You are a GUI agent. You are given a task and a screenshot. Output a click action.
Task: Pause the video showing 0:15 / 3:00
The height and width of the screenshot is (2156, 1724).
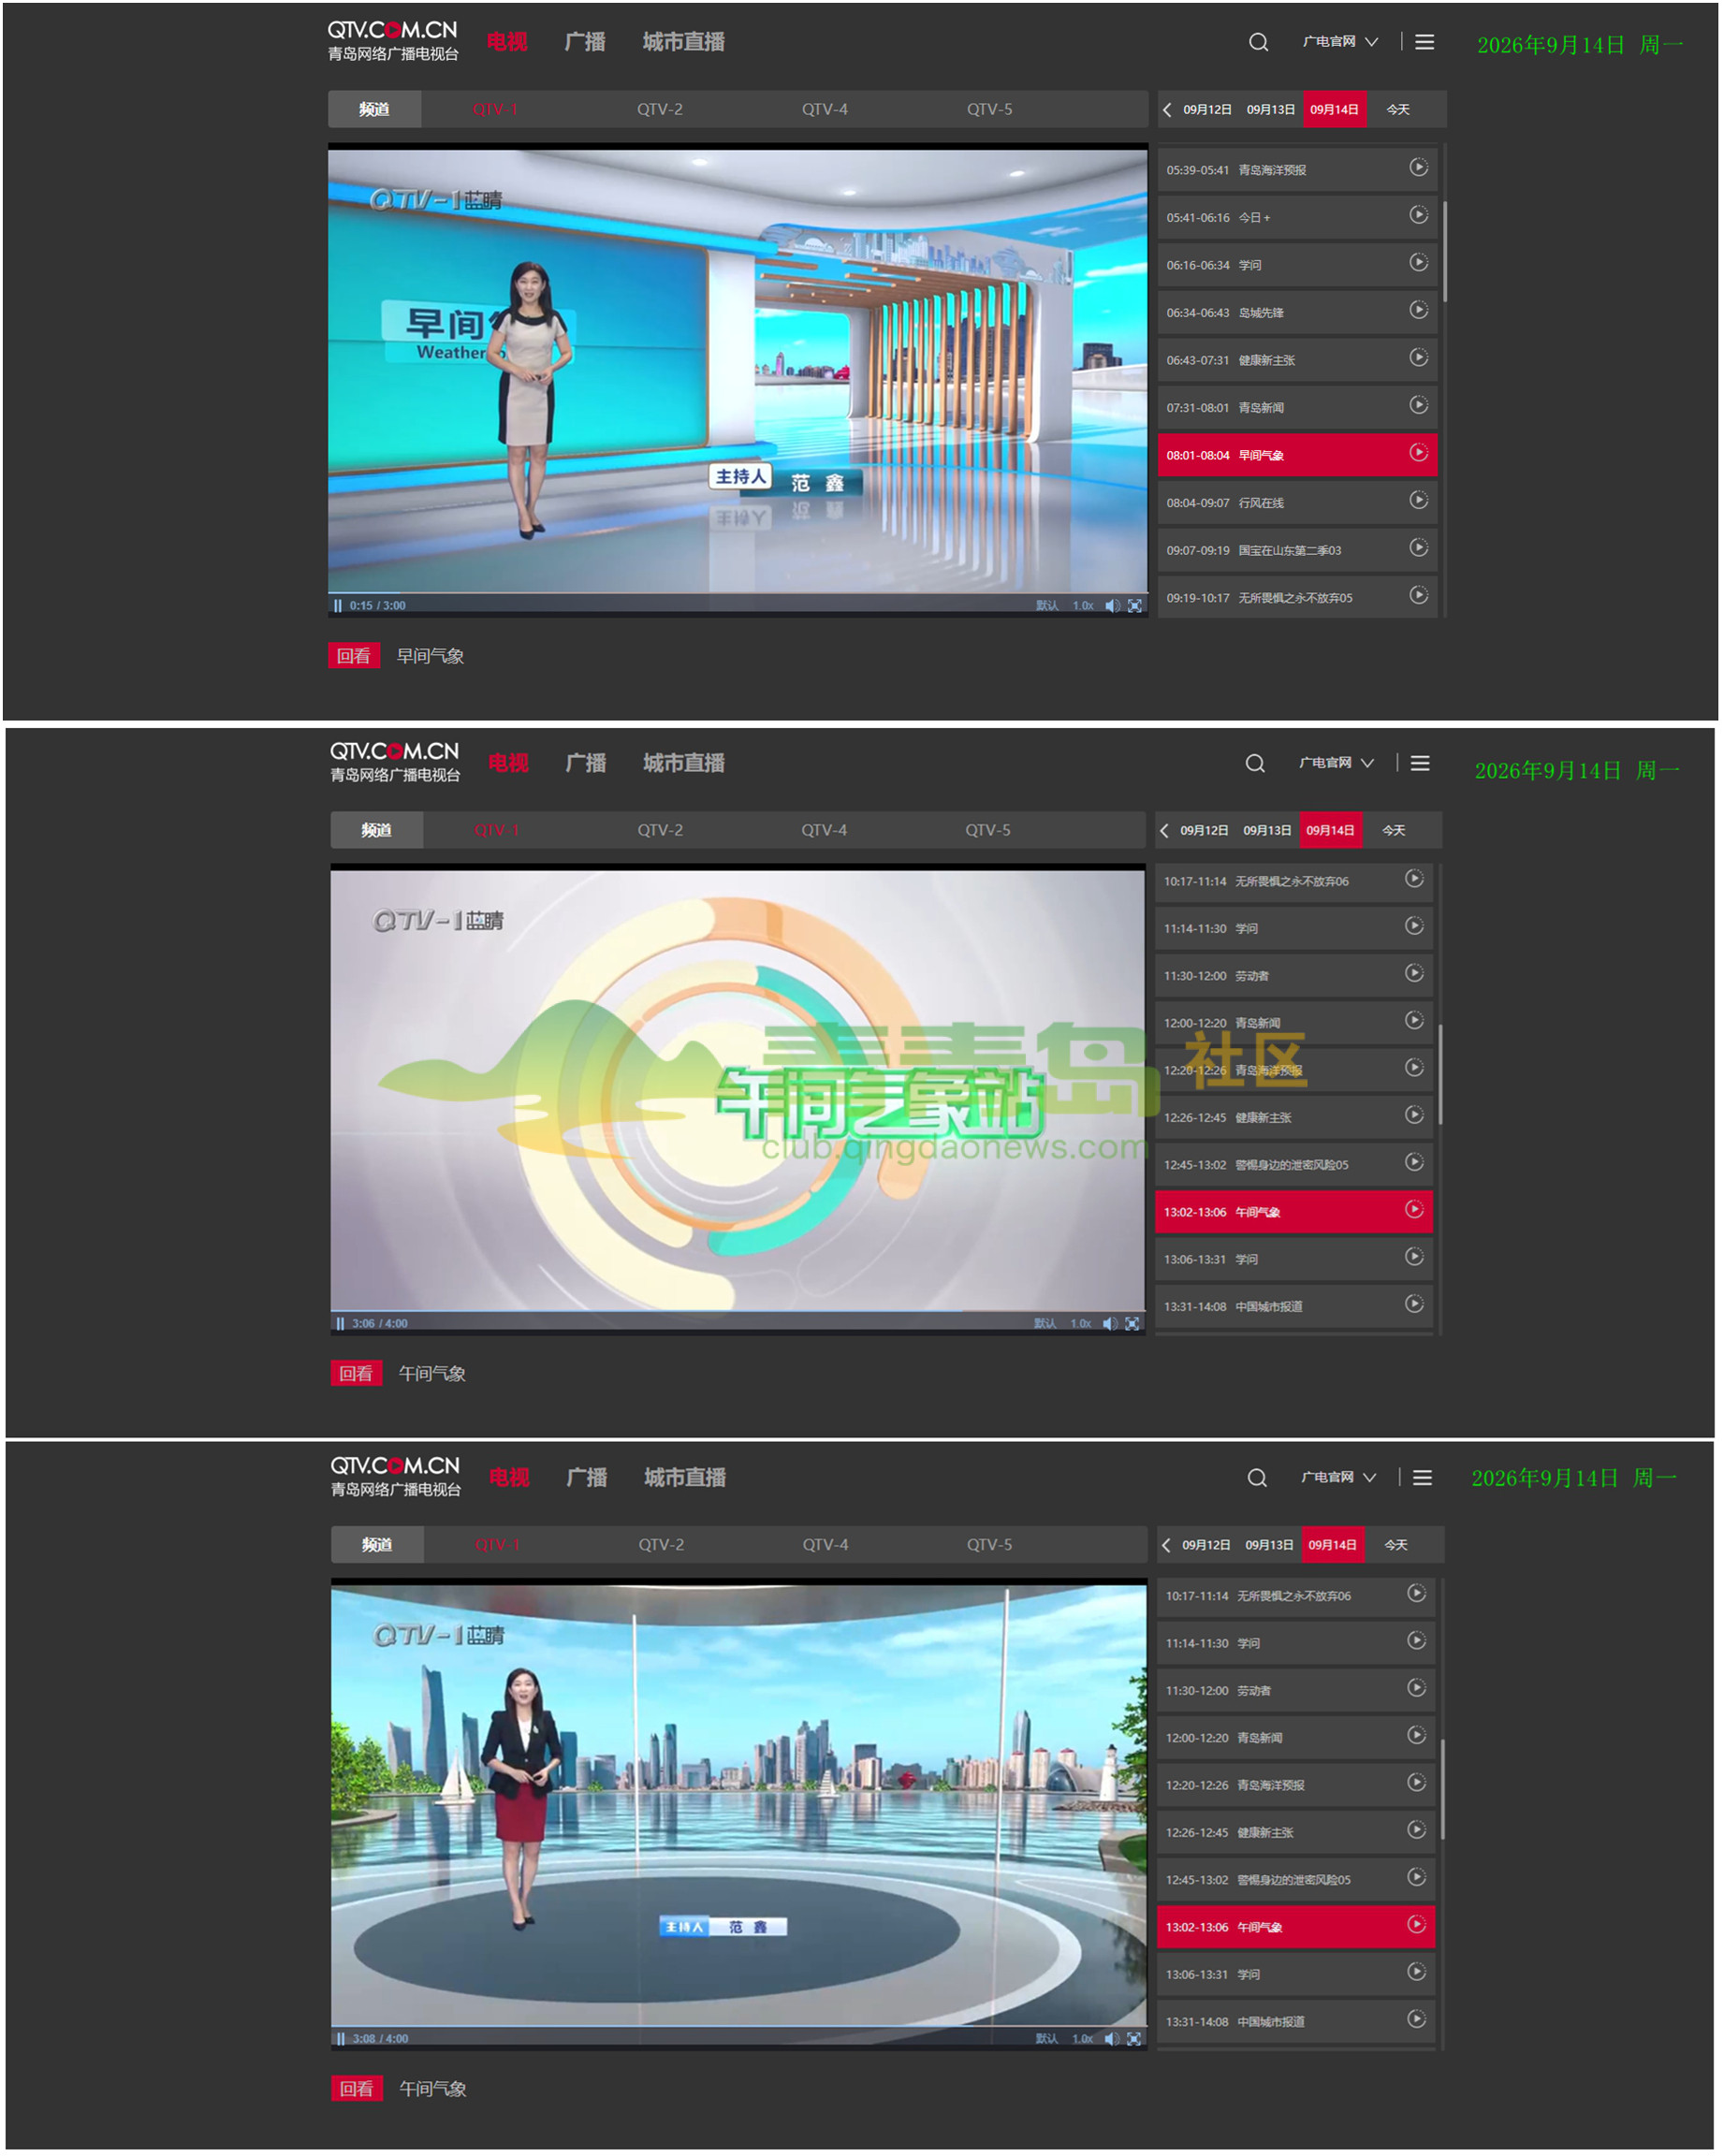coord(338,606)
